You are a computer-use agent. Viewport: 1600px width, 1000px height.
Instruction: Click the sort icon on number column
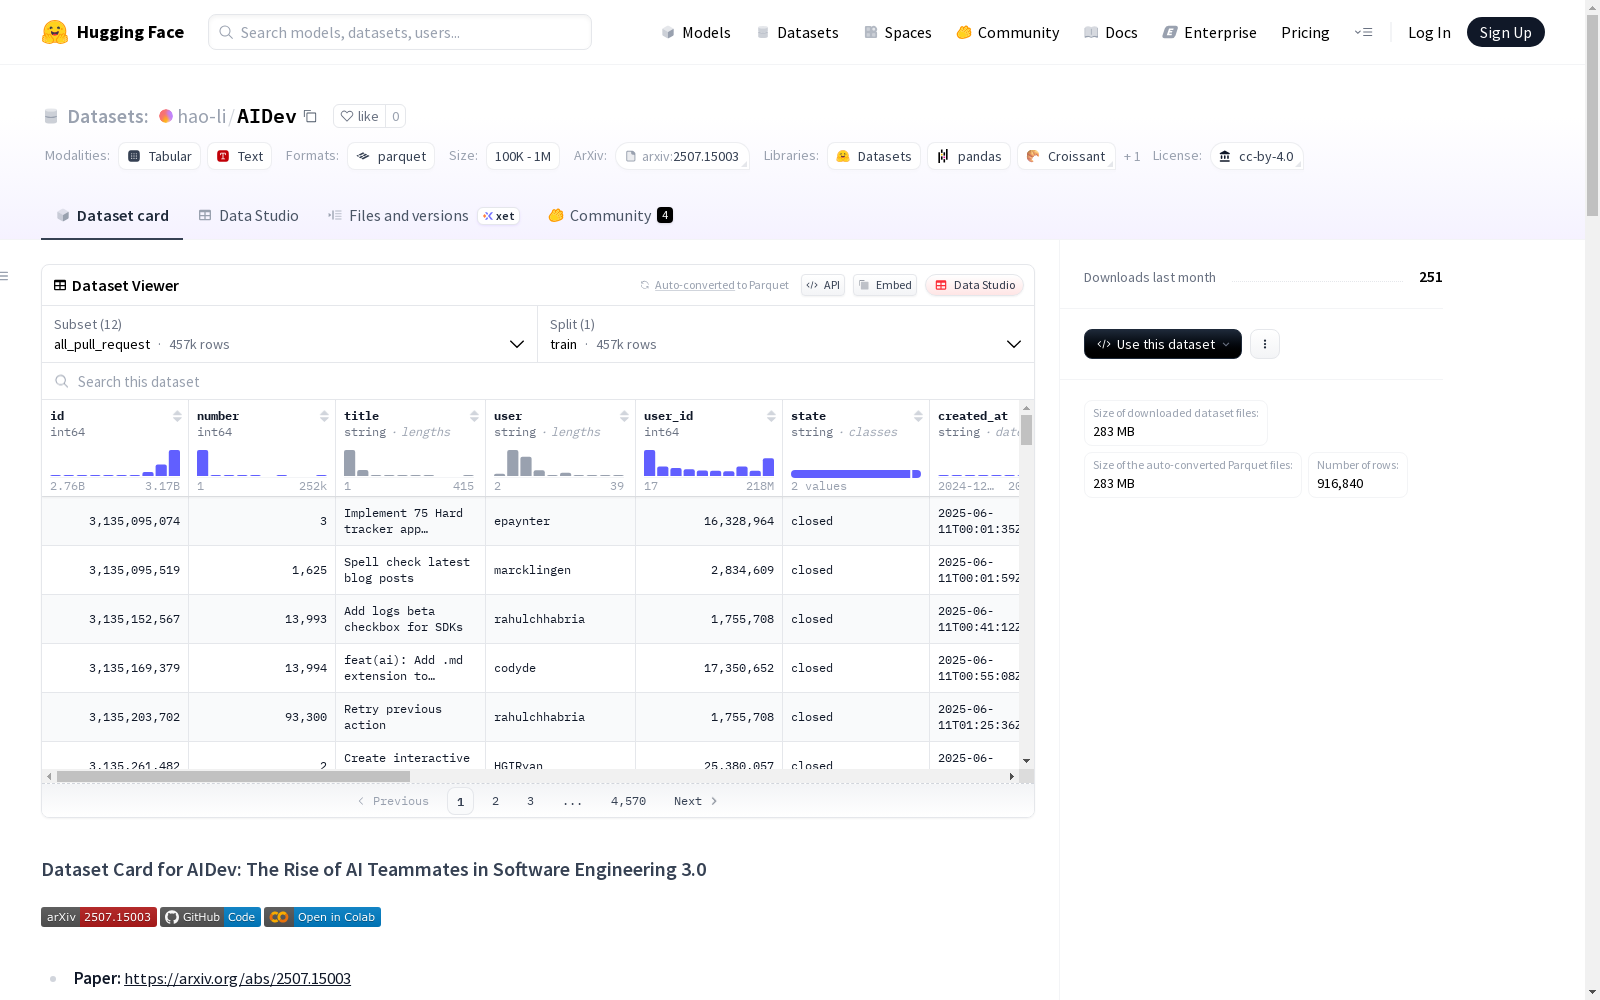coord(324,416)
